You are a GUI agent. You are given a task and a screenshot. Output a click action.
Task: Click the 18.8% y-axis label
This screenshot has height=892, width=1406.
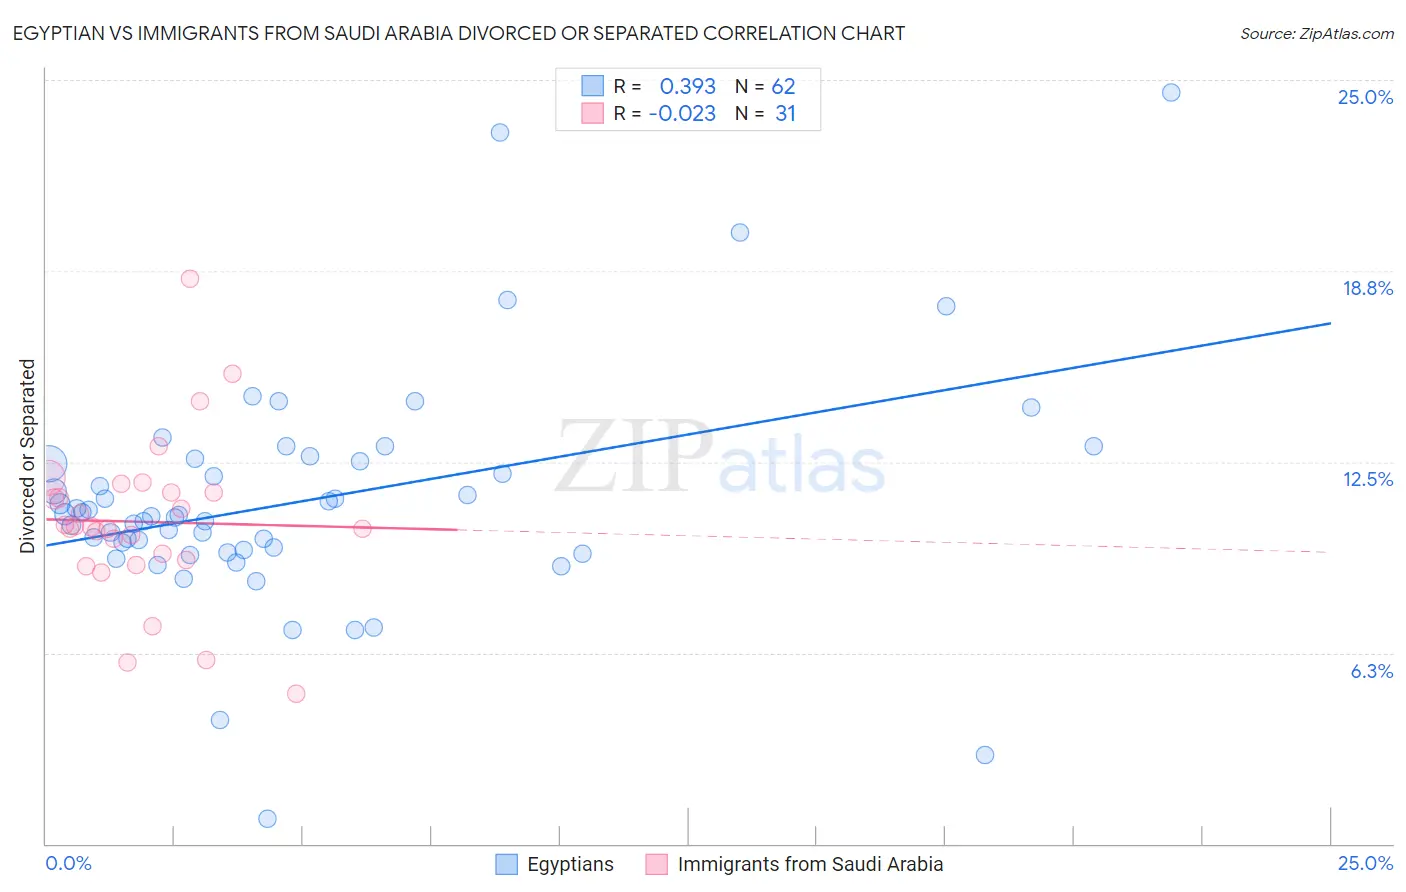[x=1367, y=288]
